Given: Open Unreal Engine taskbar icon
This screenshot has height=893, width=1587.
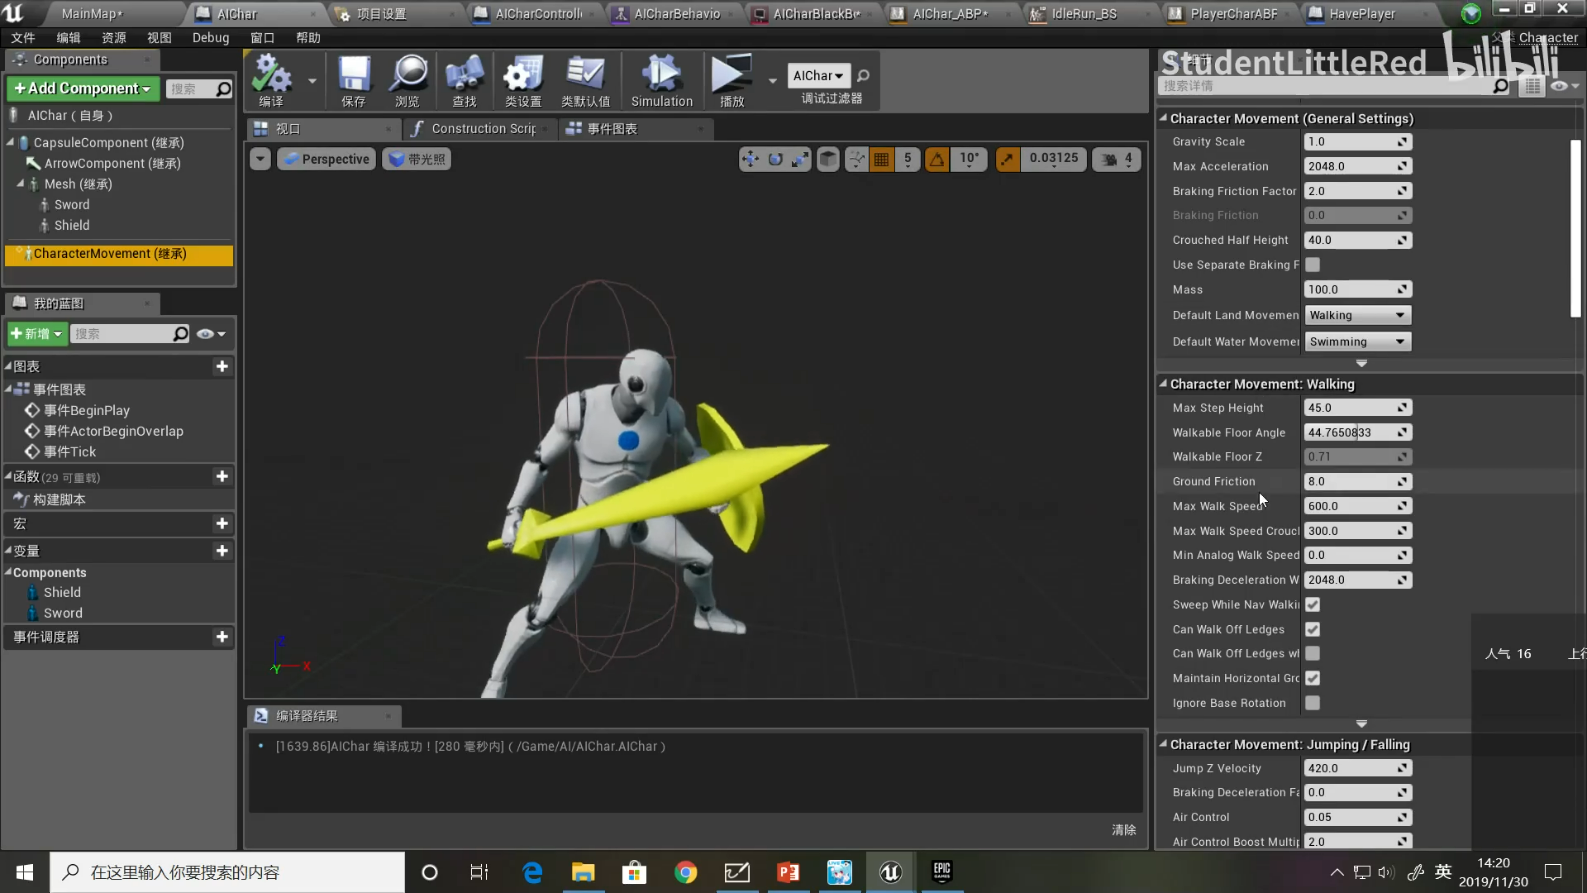Looking at the screenshot, I should tap(890, 872).
